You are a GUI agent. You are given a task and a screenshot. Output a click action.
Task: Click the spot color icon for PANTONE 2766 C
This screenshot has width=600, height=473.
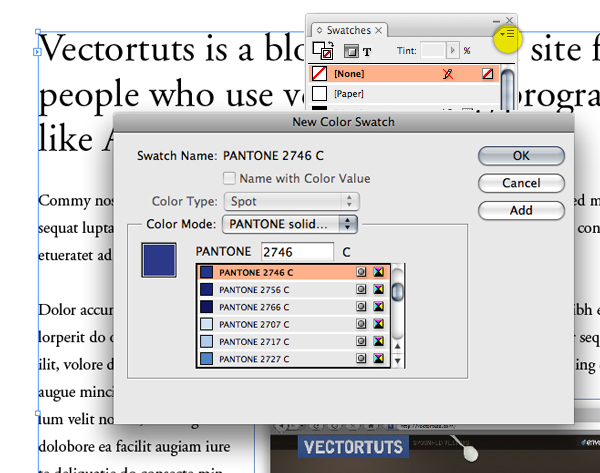point(361,307)
